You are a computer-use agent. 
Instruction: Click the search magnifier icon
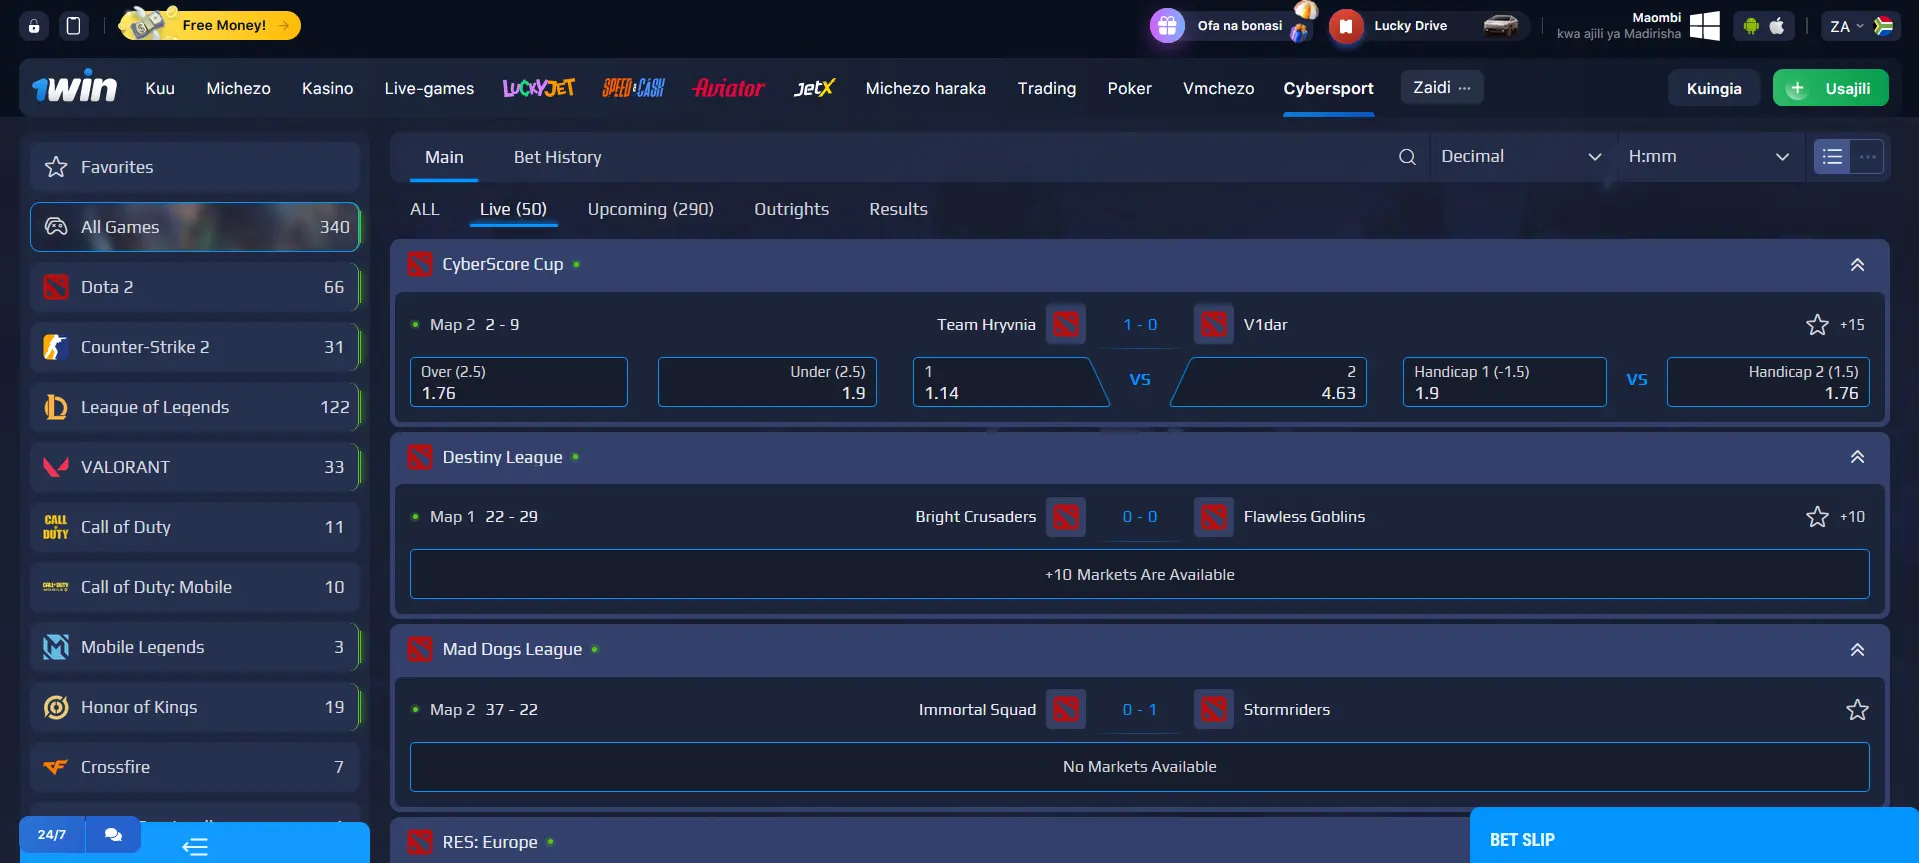pyautogui.click(x=1407, y=157)
